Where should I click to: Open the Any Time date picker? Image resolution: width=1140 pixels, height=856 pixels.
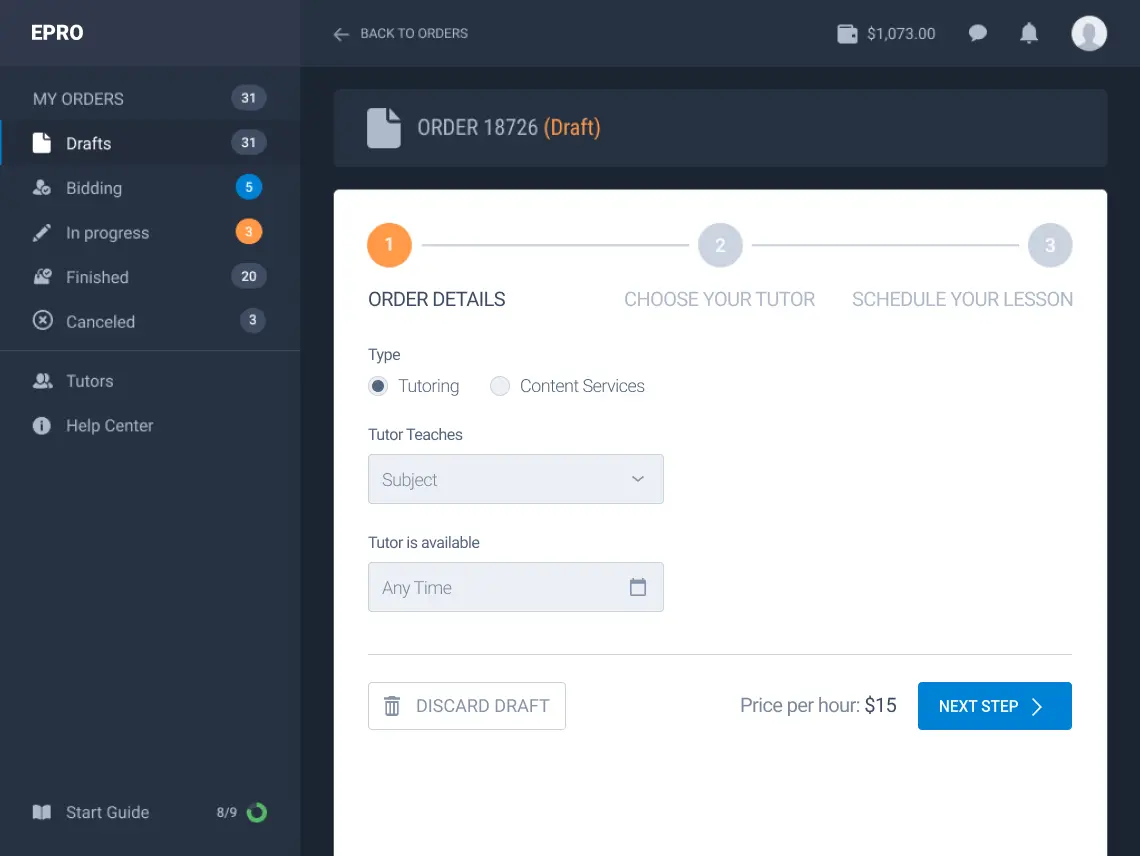click(x=500, y=587)
